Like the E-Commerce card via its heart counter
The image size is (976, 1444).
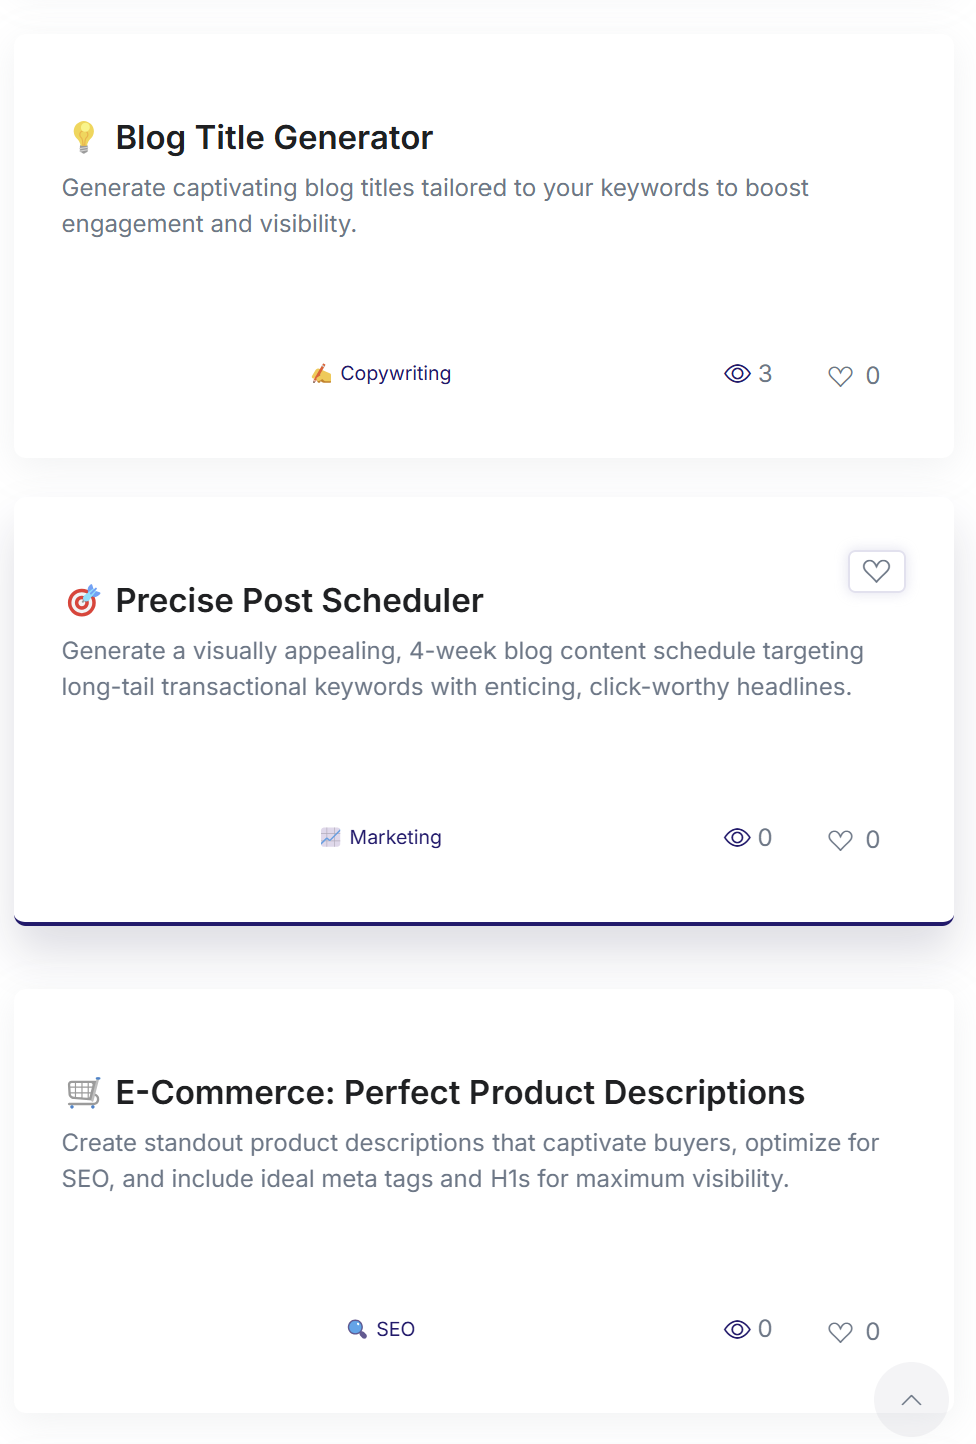pos(841,1332)
